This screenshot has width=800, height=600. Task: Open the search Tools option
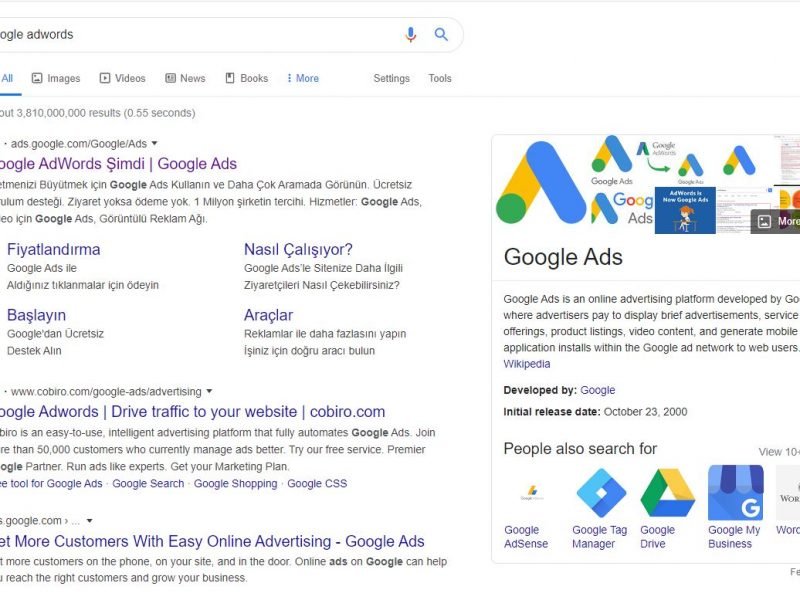pyautogui.click(x=440, y=78)
